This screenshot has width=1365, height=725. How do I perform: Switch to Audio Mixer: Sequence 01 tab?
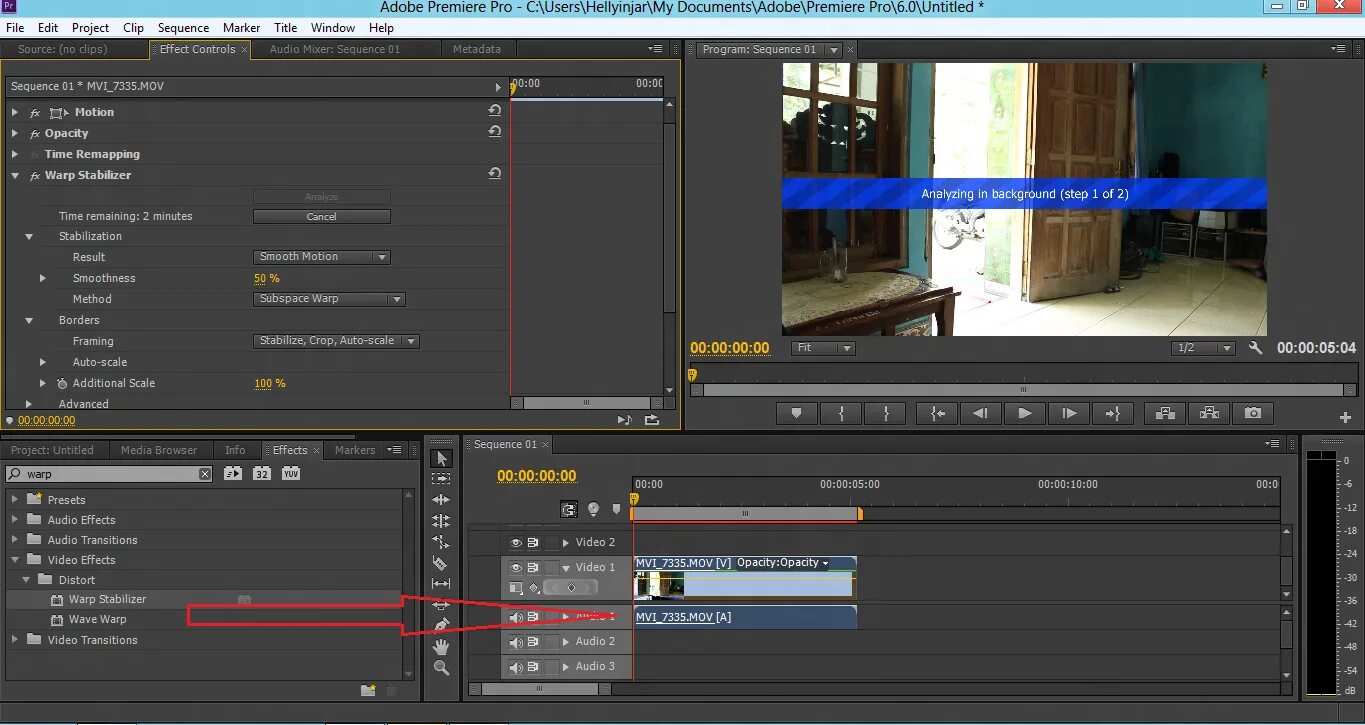335,49
